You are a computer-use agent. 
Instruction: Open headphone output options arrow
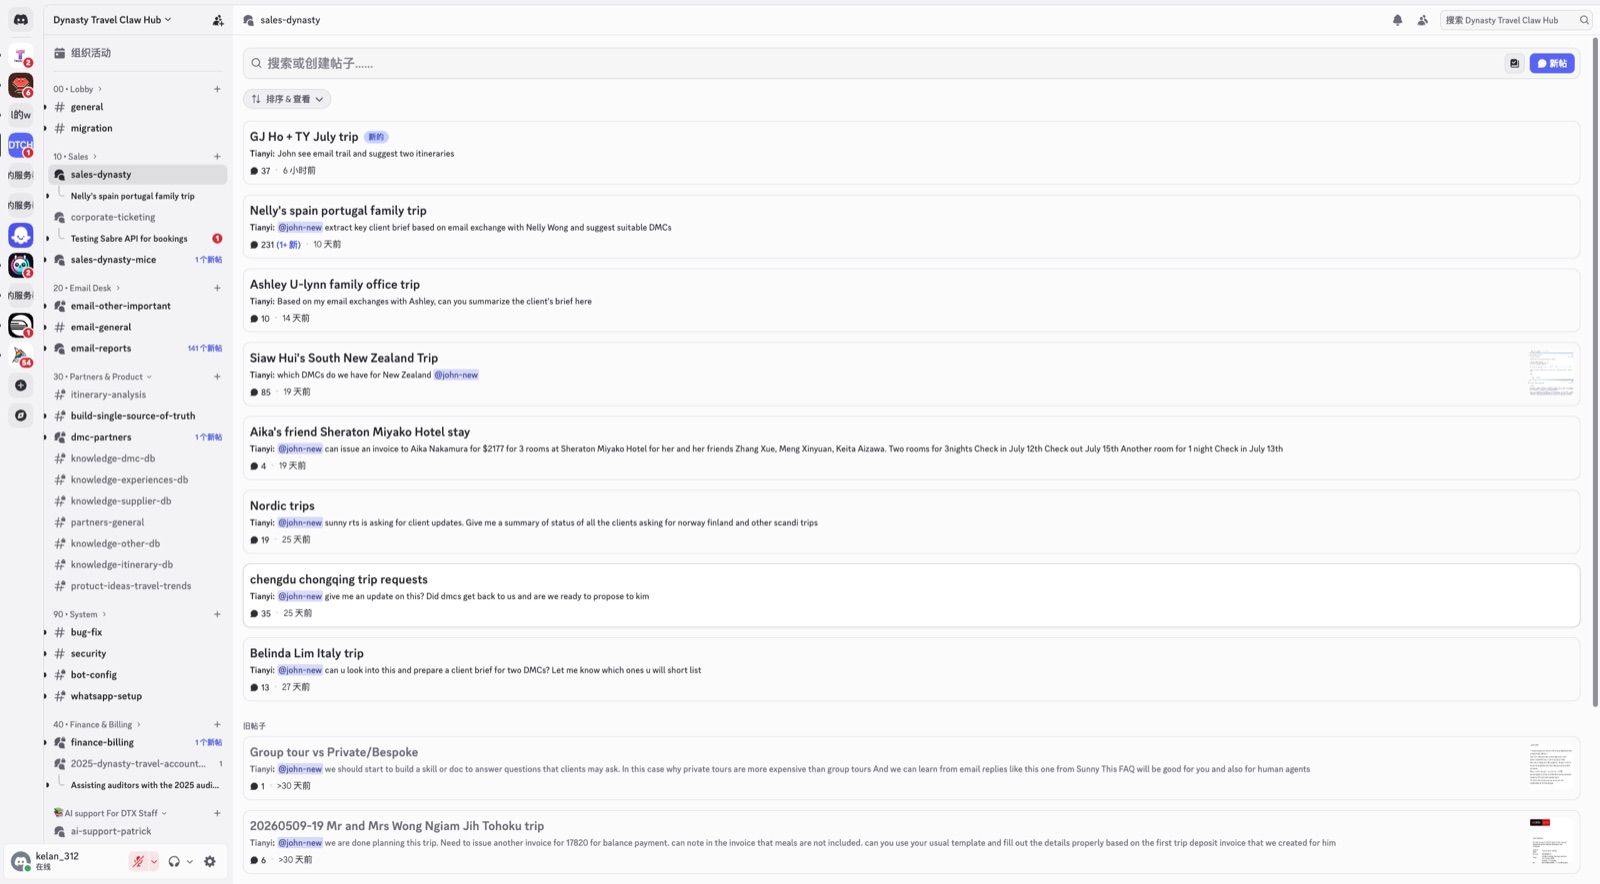[x=189, y=861]
